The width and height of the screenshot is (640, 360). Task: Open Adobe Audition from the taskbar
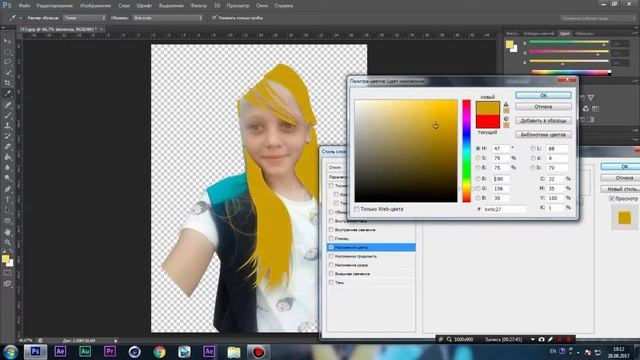85,351
